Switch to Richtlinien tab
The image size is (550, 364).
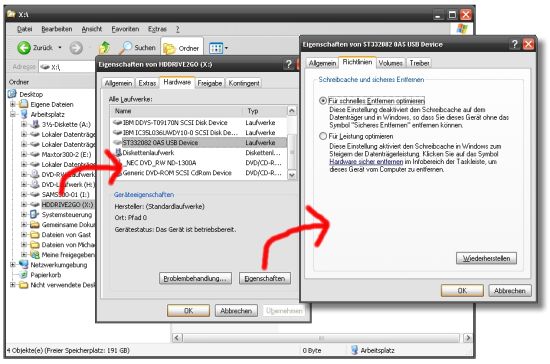tap(357, 62)
